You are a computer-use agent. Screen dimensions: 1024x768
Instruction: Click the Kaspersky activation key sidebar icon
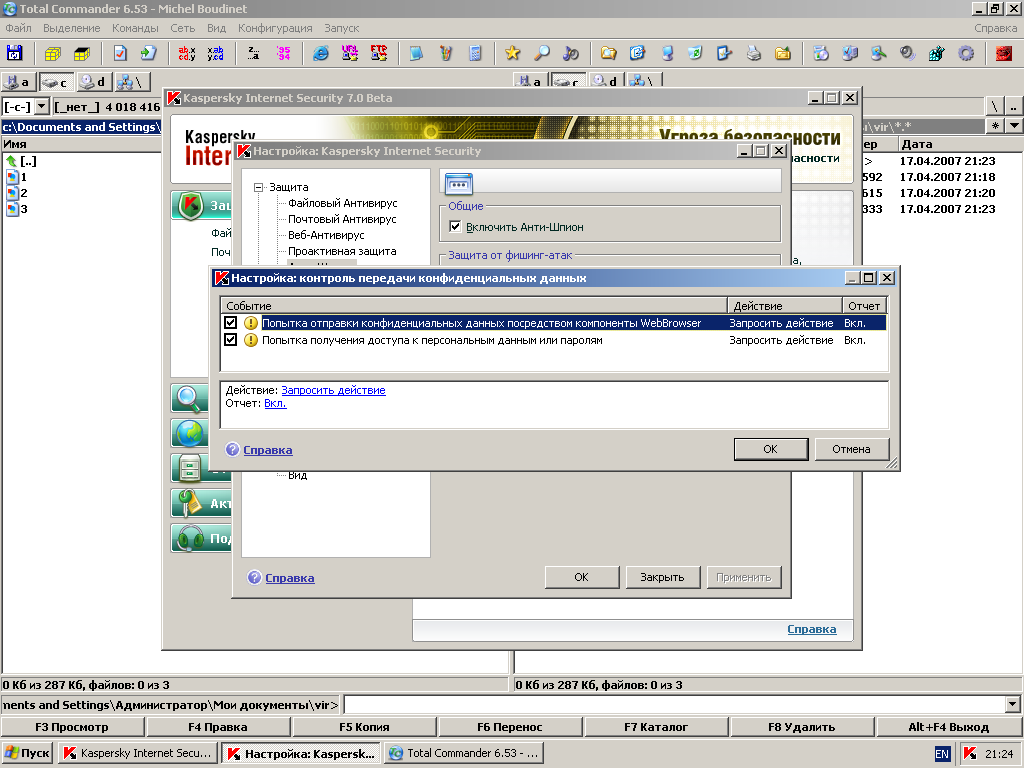[x=189, y=503]
